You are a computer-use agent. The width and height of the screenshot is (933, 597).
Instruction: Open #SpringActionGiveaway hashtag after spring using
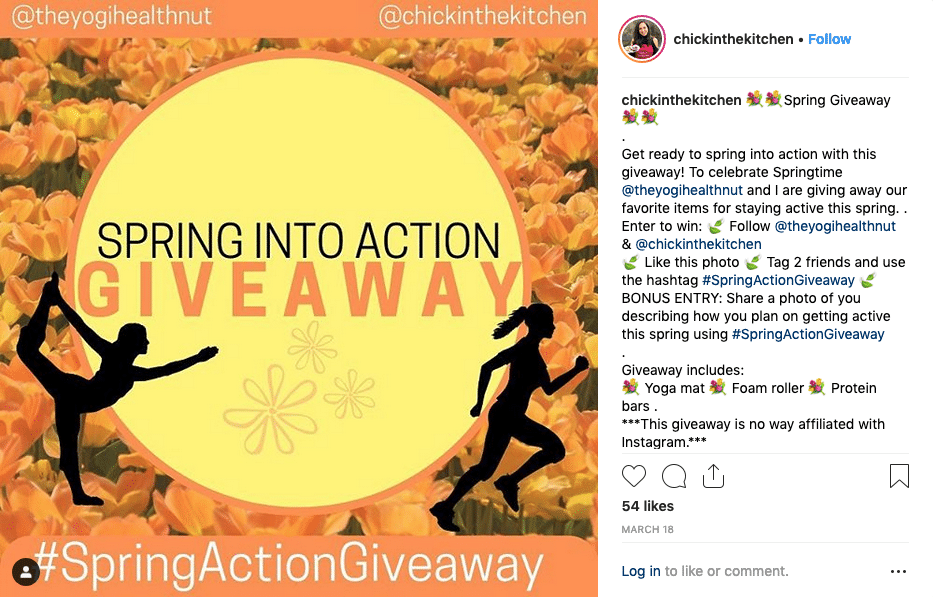click(x=808, y=335)
